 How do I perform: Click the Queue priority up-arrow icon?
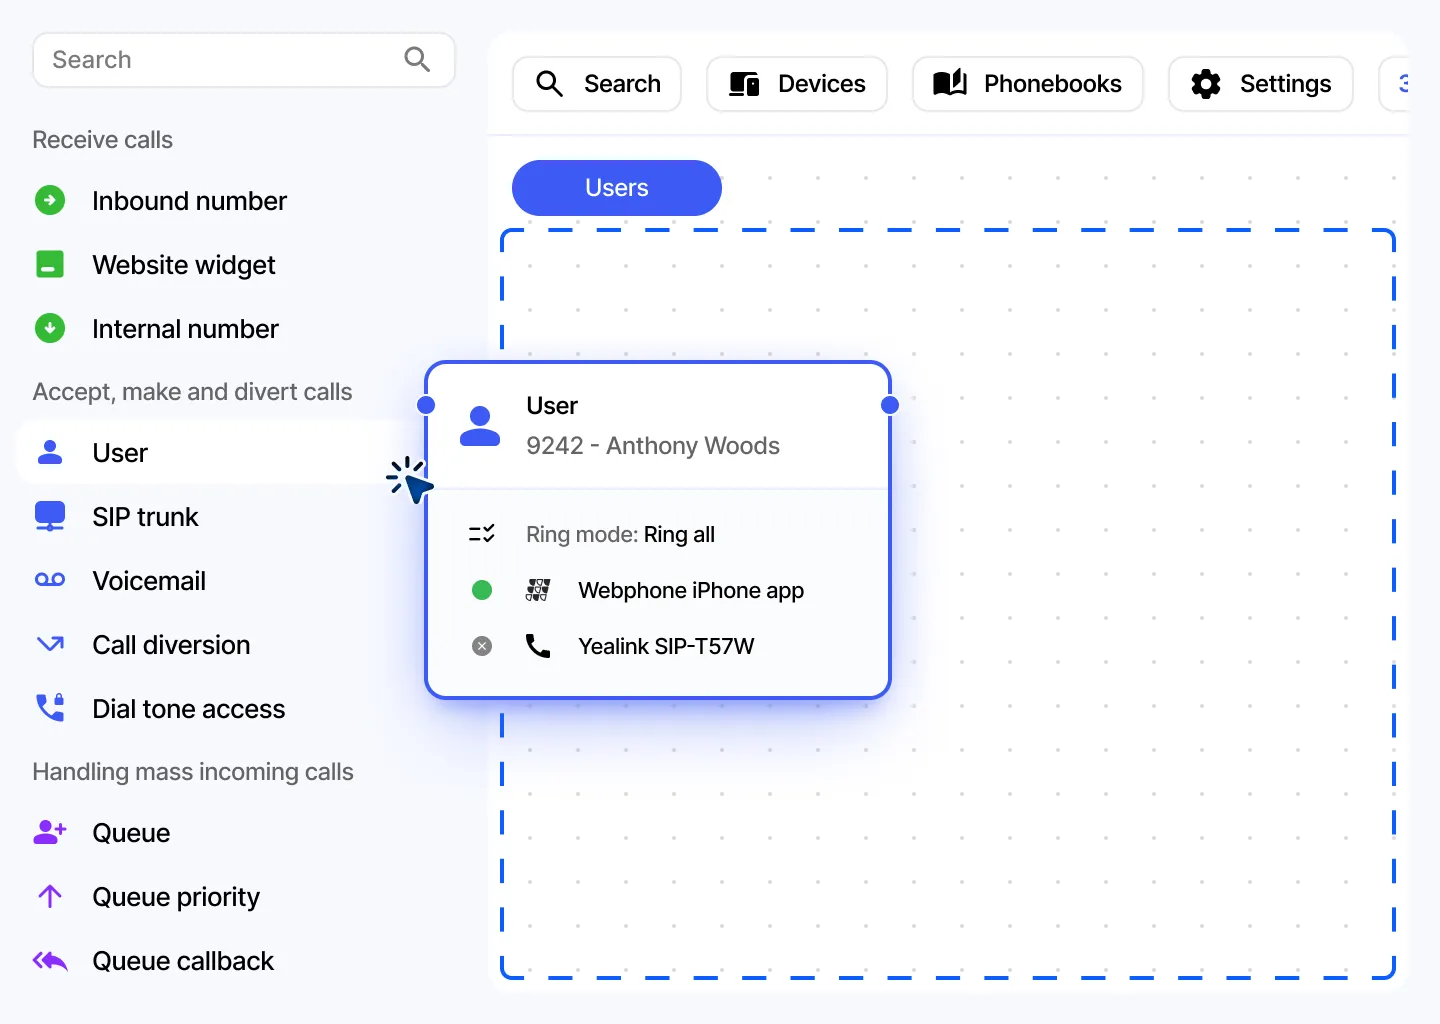coord(50,896)
